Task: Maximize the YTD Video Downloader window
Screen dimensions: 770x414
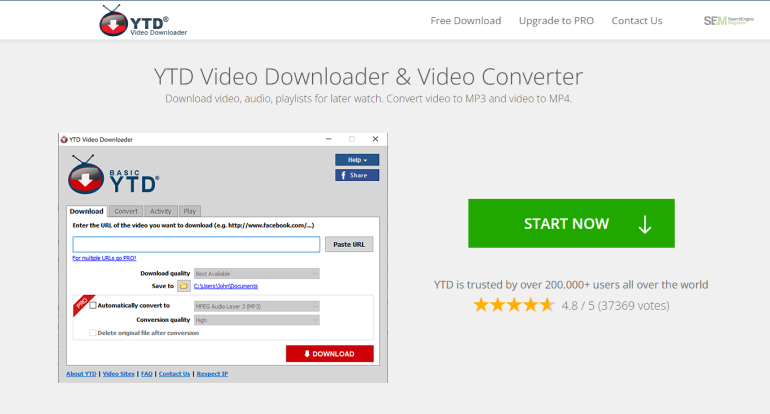Action: [352, 139]
